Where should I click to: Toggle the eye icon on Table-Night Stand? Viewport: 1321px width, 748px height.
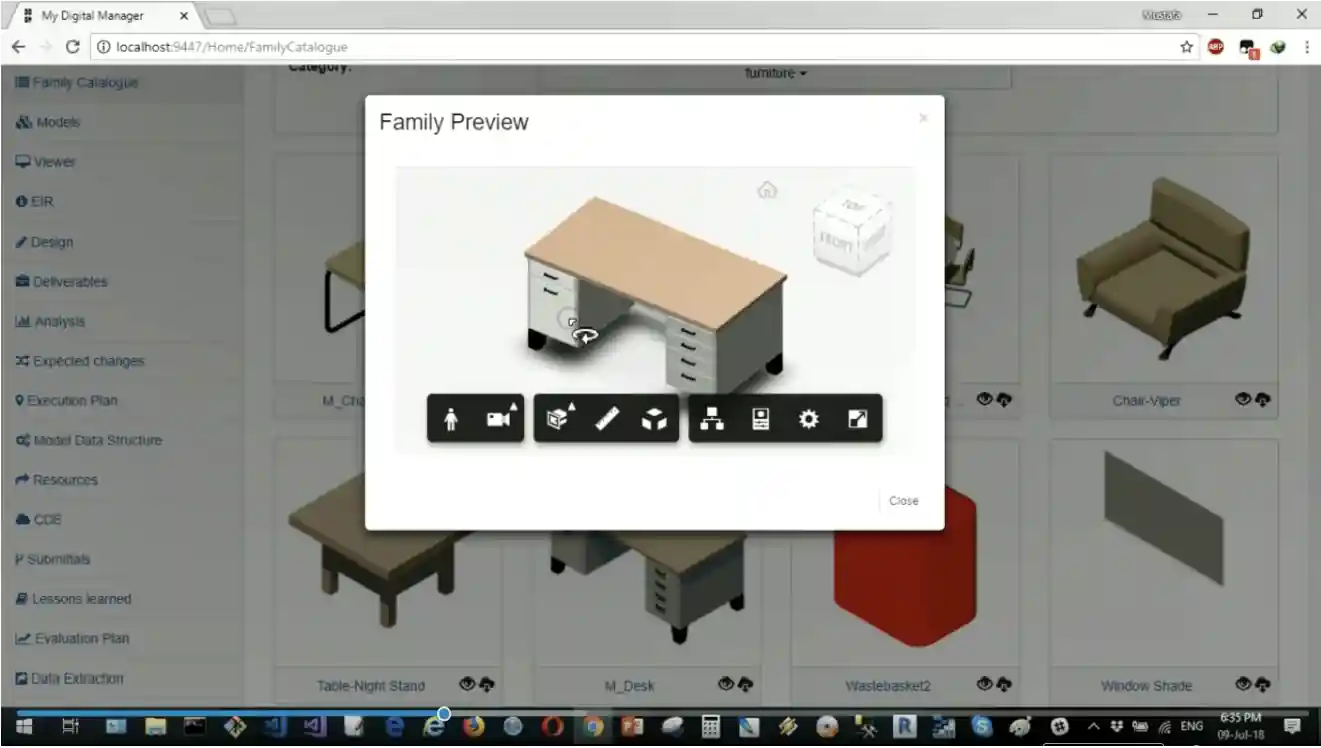[x=466, y=684]
